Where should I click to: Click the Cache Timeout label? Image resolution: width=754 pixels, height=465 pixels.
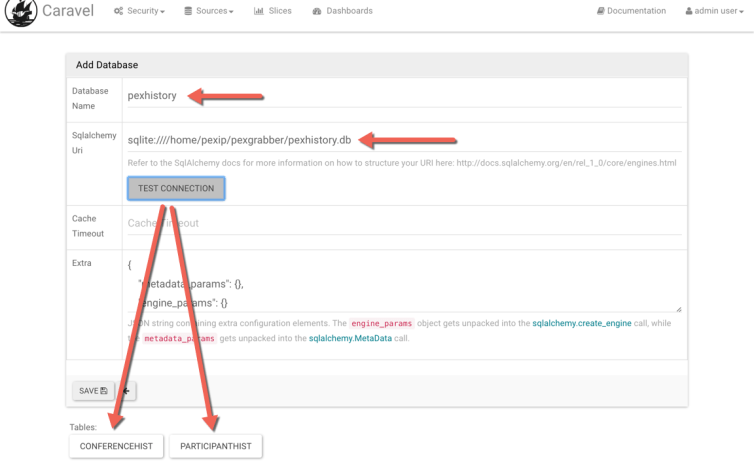coord(88,226)
